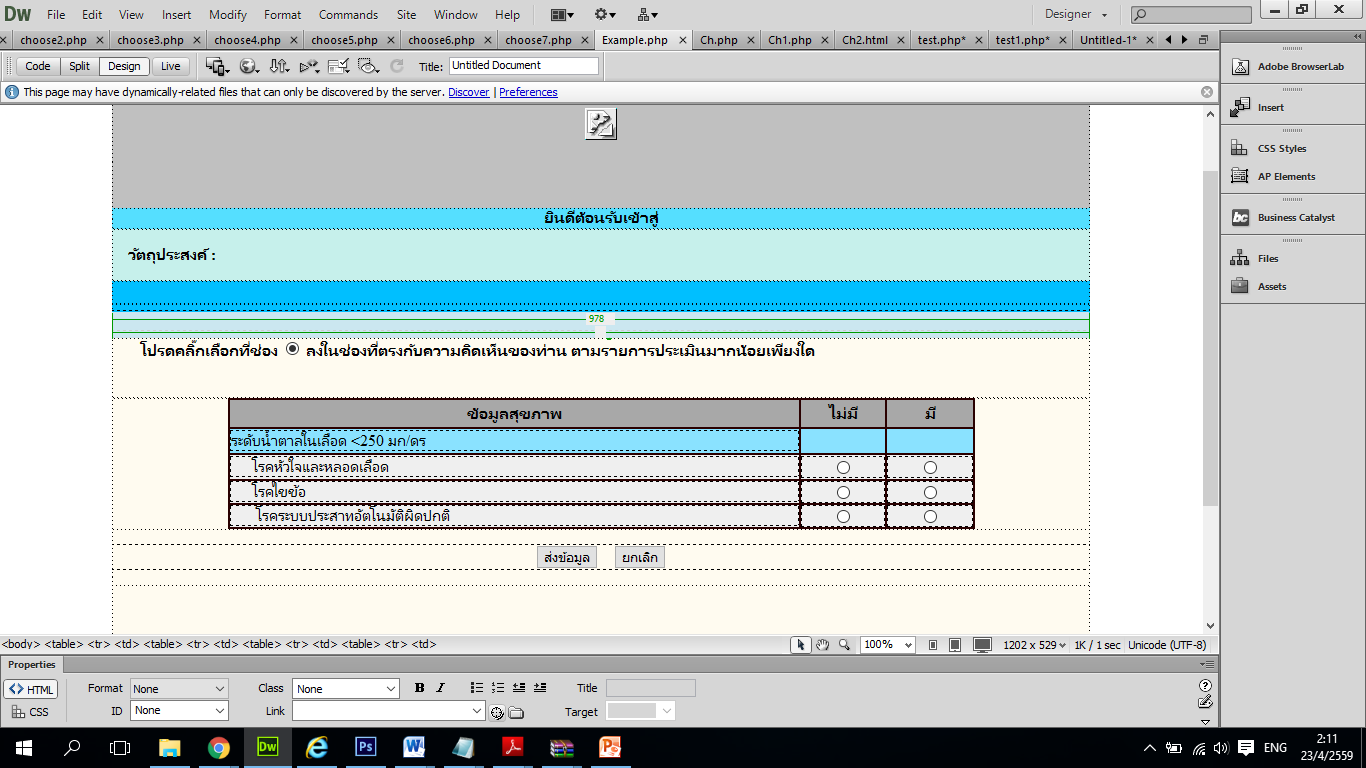Insert unordered list from Properties panel
Image resolution: width=1366 pixels, height=768 pixels.
point(477,688)
